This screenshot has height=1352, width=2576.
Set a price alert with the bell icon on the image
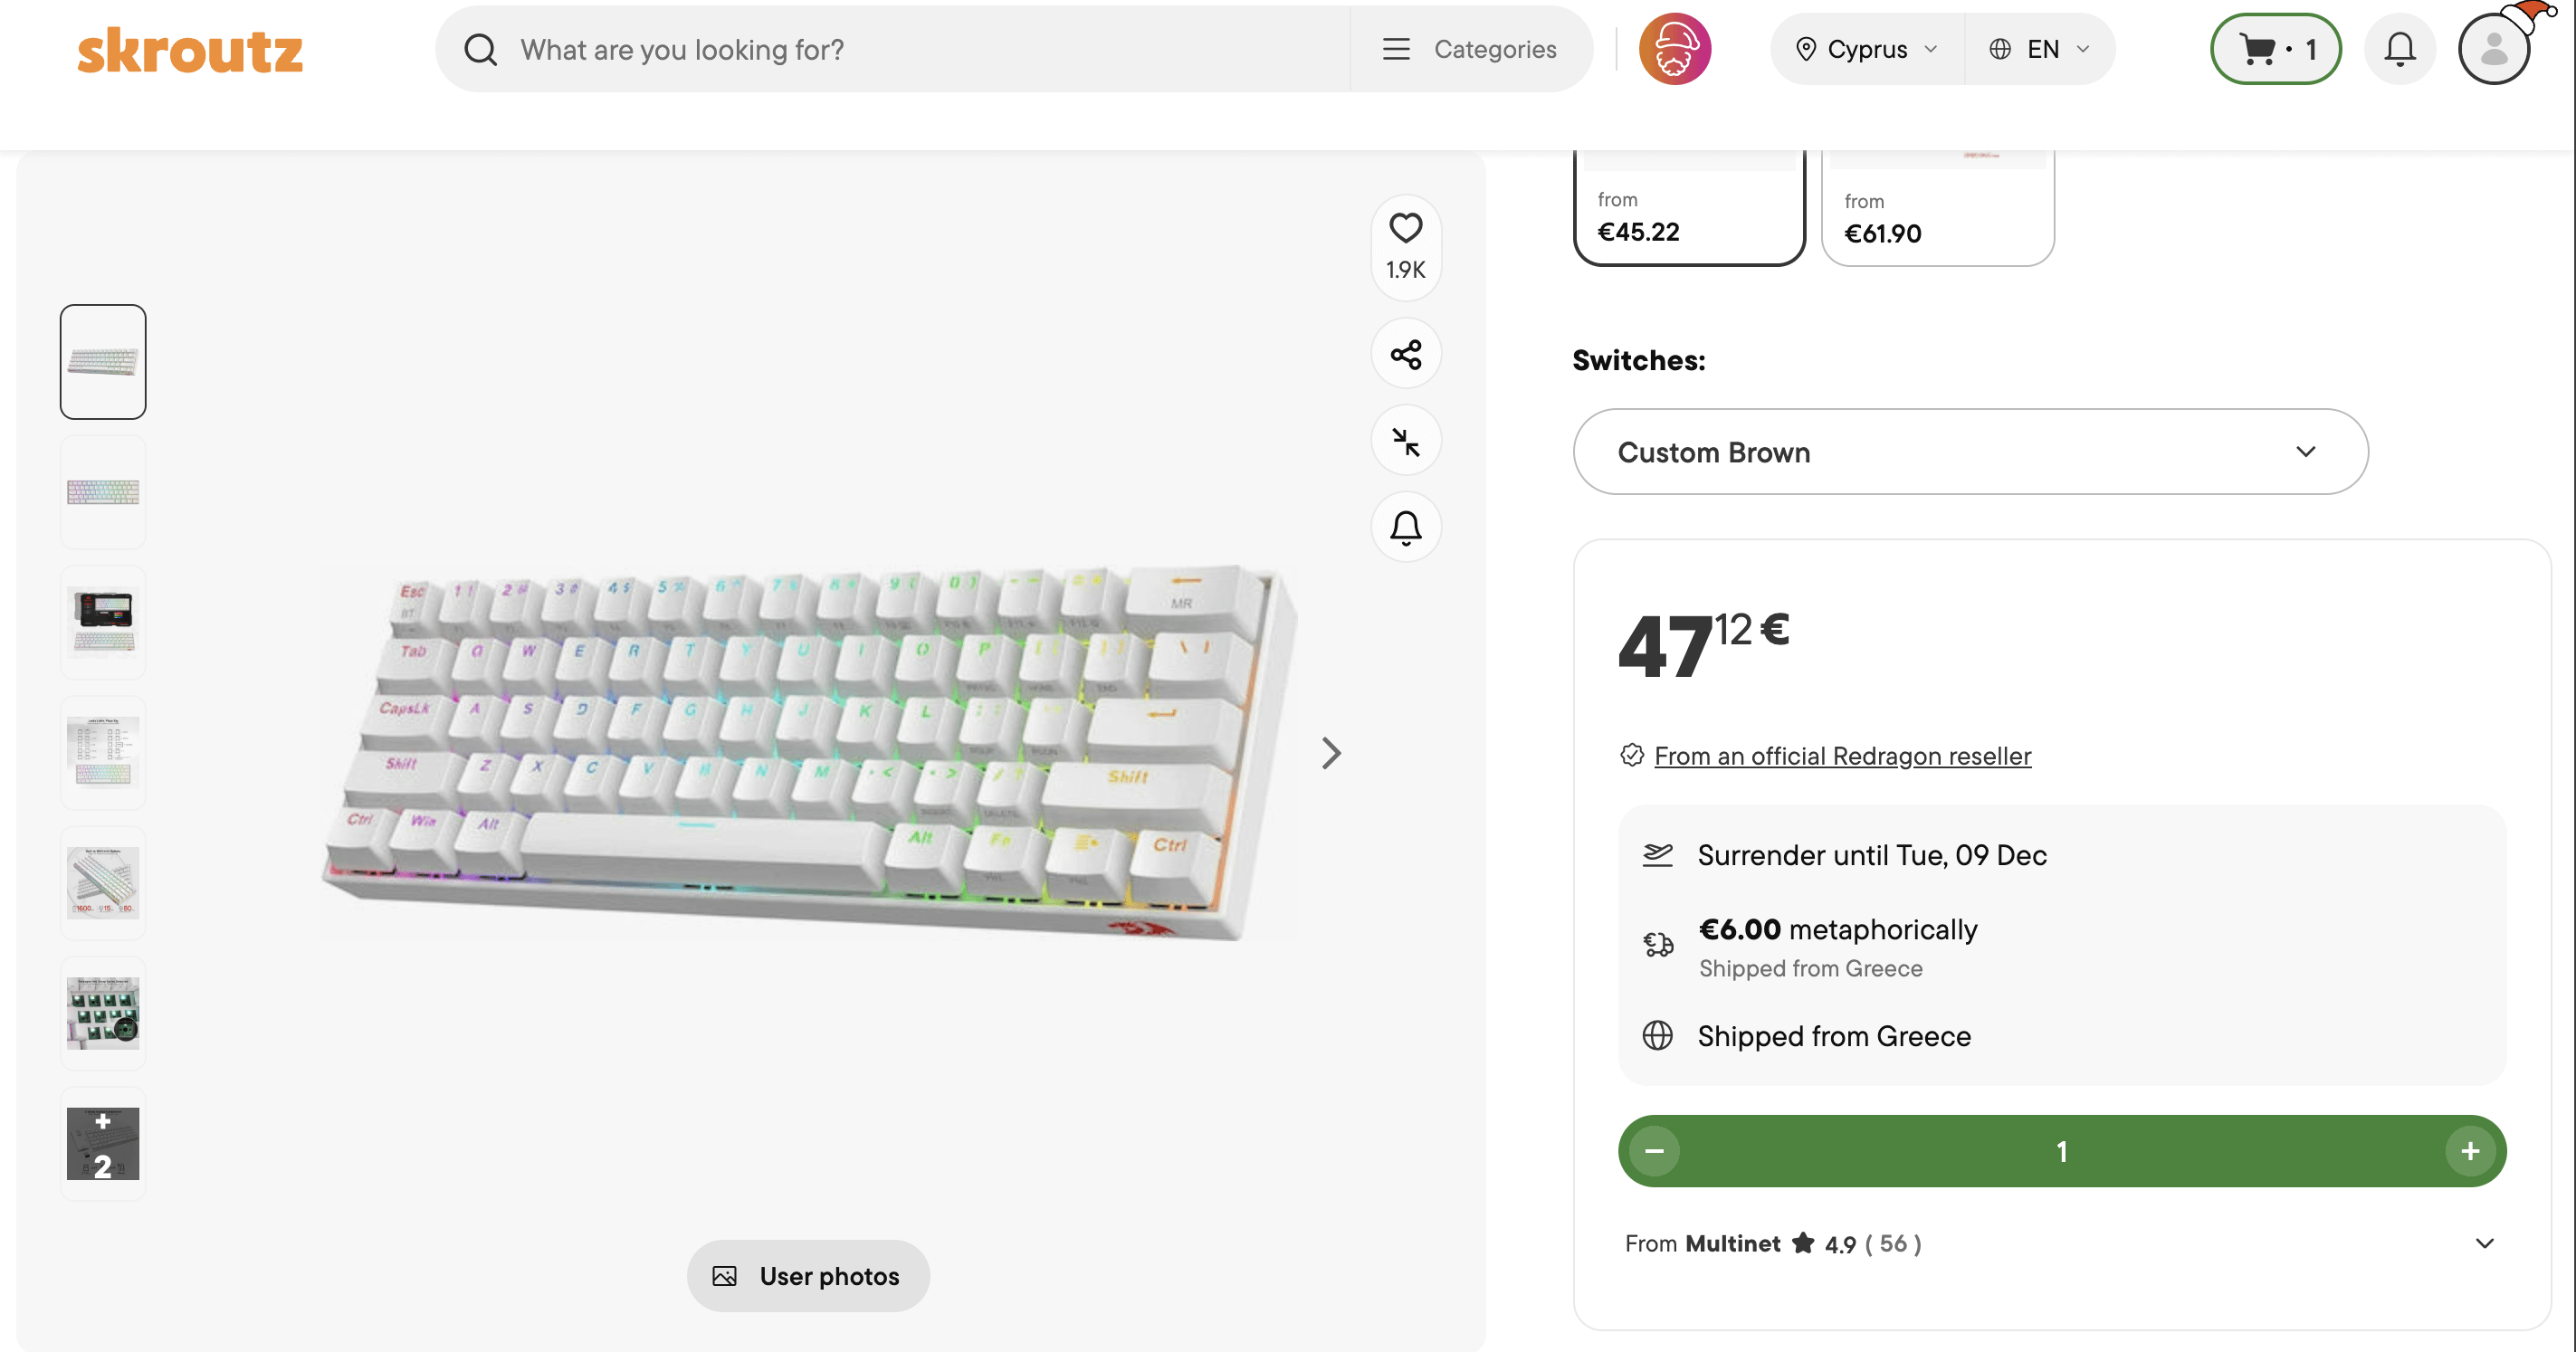(x=1405, y=527)
